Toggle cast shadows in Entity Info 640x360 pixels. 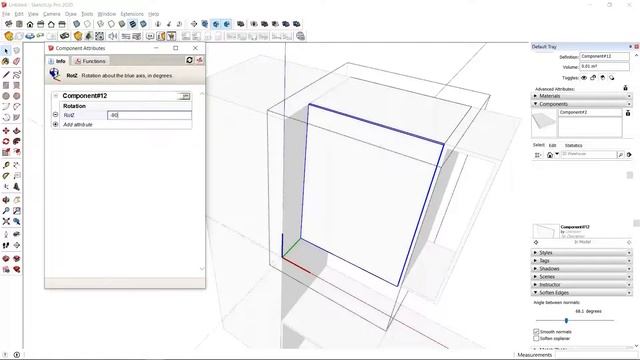click(611, 78)
